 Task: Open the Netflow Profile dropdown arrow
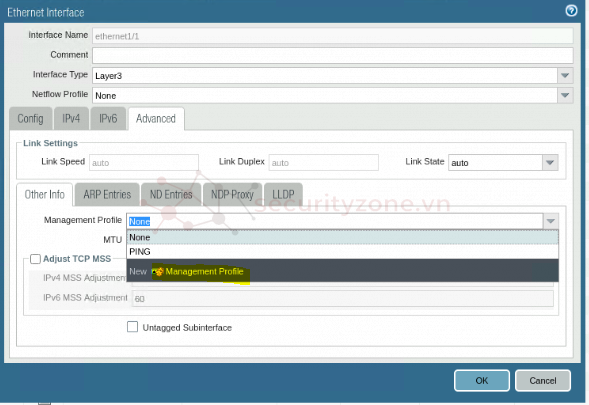pyautogui.click(x=565, y=95)
